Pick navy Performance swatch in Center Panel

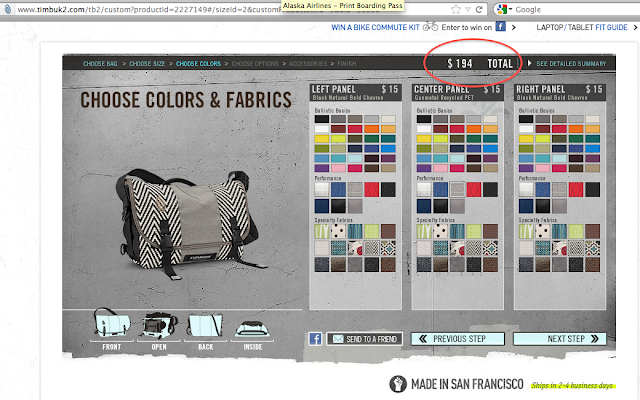click(424, 206)
